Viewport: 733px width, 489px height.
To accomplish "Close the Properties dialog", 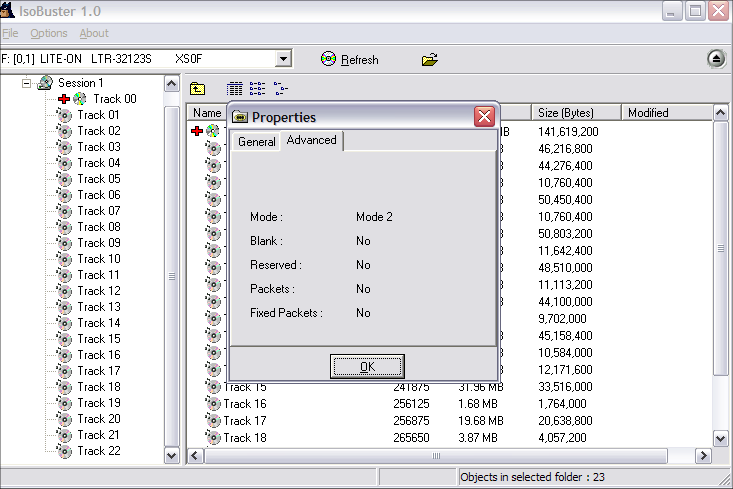I will (485, 117).
